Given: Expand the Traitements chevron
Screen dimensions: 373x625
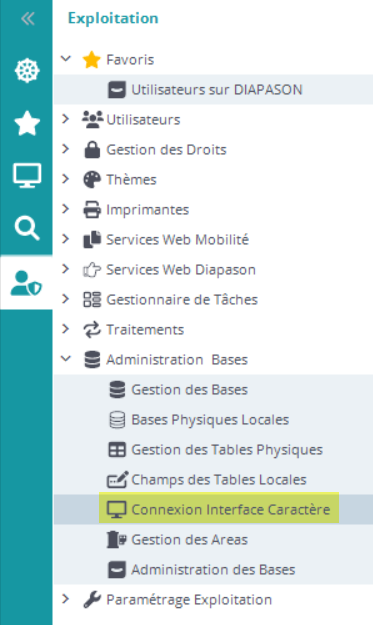Looking at the screenshot, I should pyautogui.click(x=66, y=329).
